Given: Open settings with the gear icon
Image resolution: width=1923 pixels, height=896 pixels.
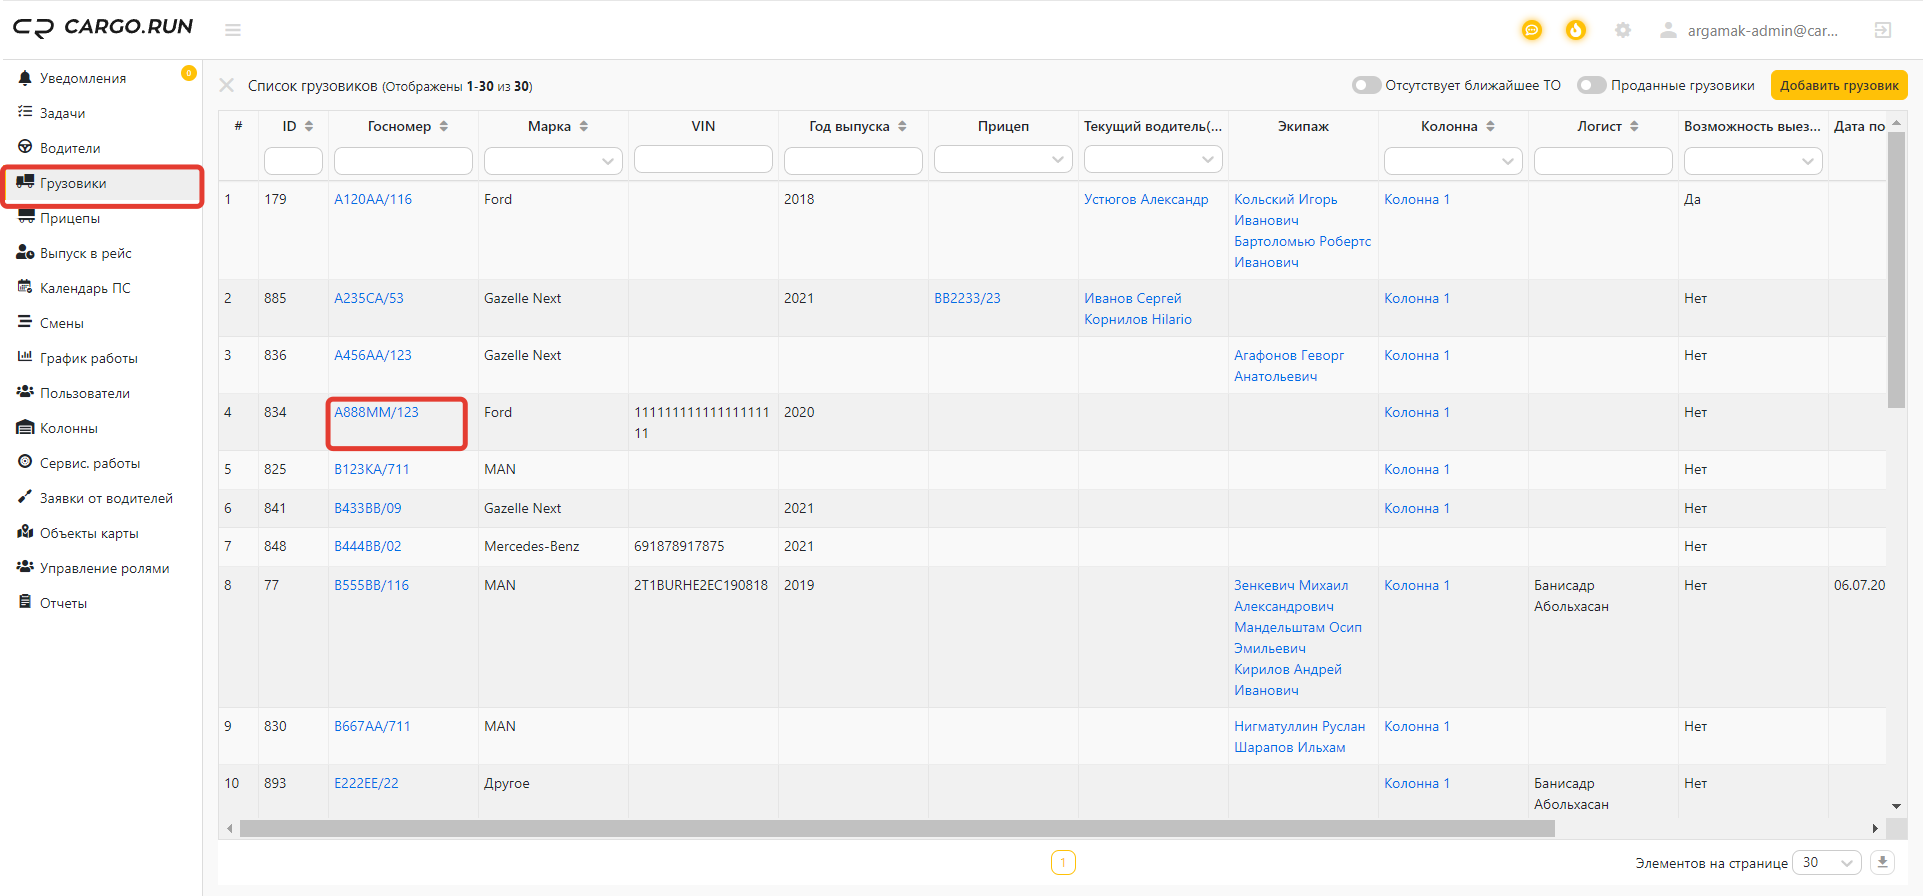Looking at the screenshot, I should pyautogui.click(x=1623, y=30).
